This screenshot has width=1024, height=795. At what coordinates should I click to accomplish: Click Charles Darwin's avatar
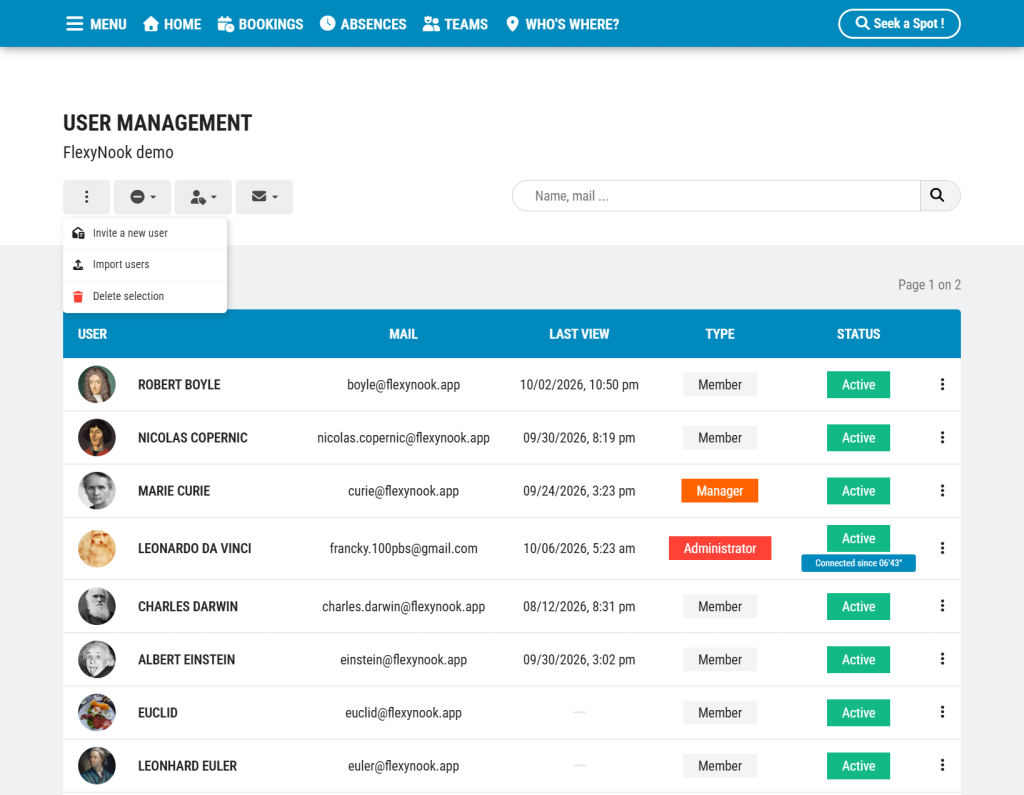[97, 606]
